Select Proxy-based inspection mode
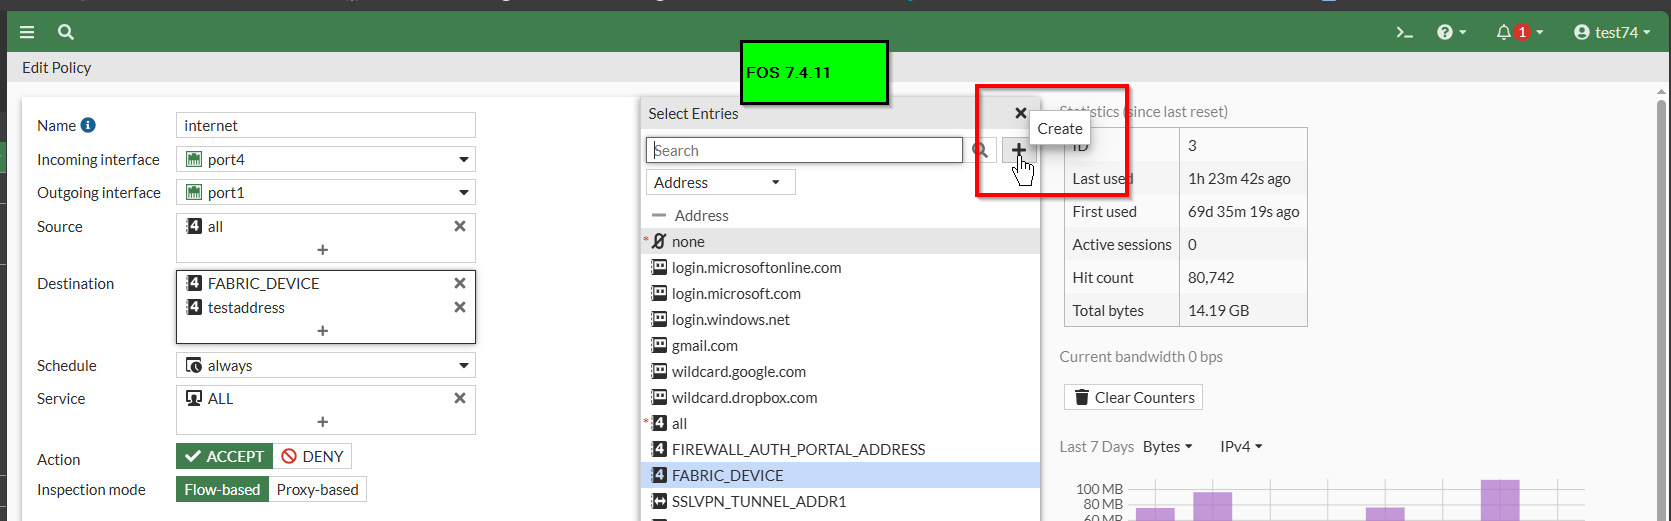Viewport: 1671px width, 521px height. click(317, 489)
